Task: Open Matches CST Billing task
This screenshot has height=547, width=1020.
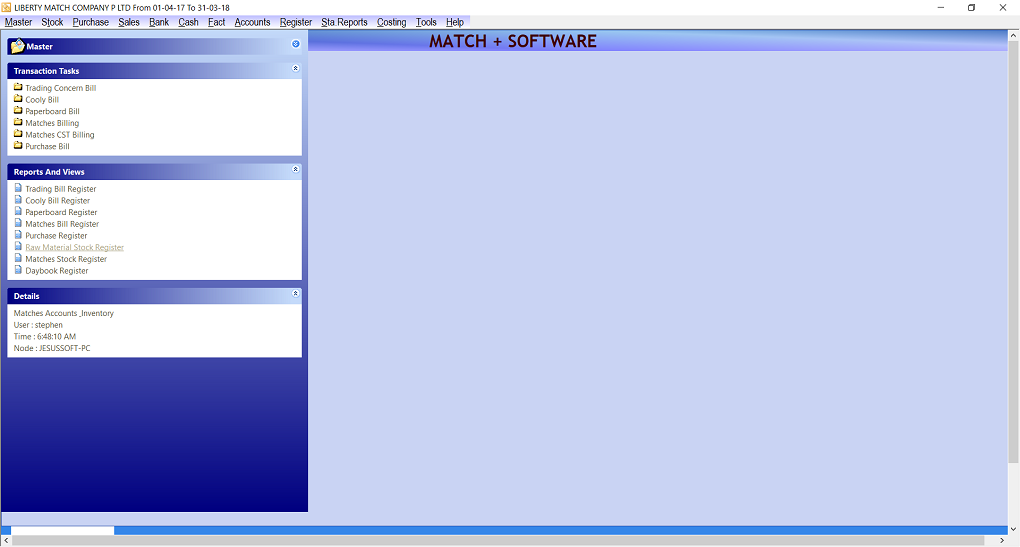Action: coord(60,135)
